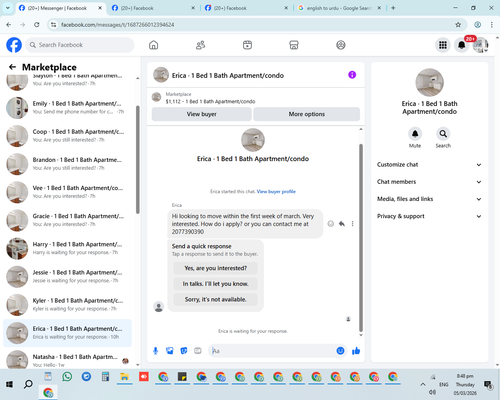
Task: Switch to Messenger | Facebook tab
Action: (61, 8)
